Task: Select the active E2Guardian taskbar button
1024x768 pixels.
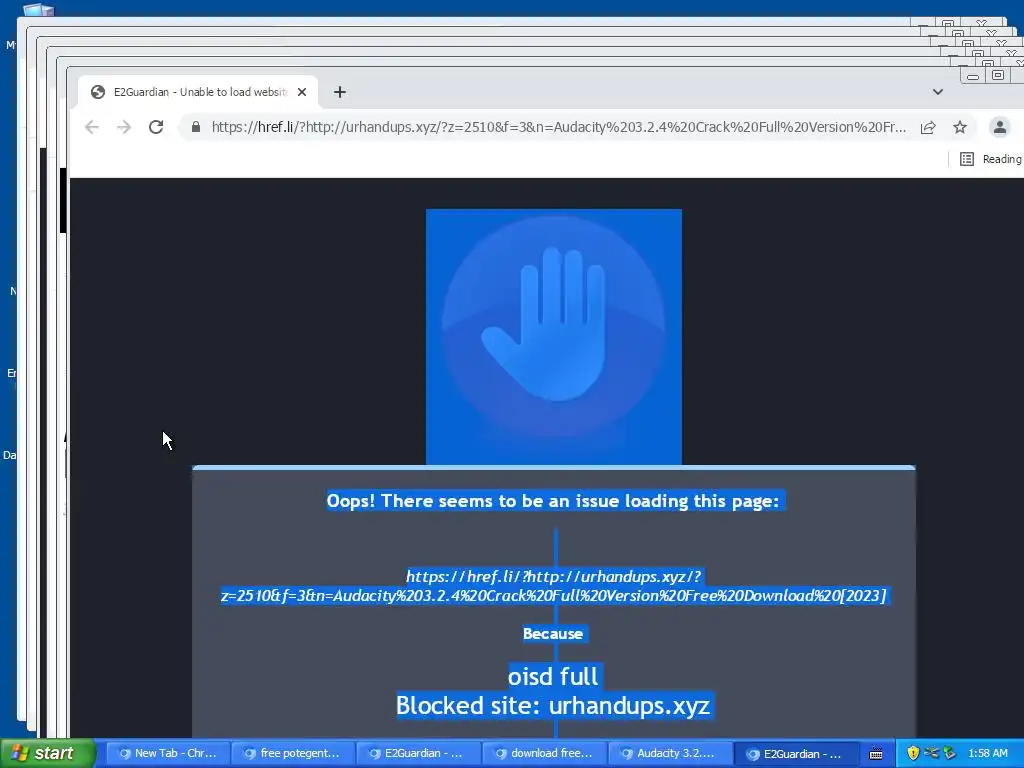Action: click(795, 754)
